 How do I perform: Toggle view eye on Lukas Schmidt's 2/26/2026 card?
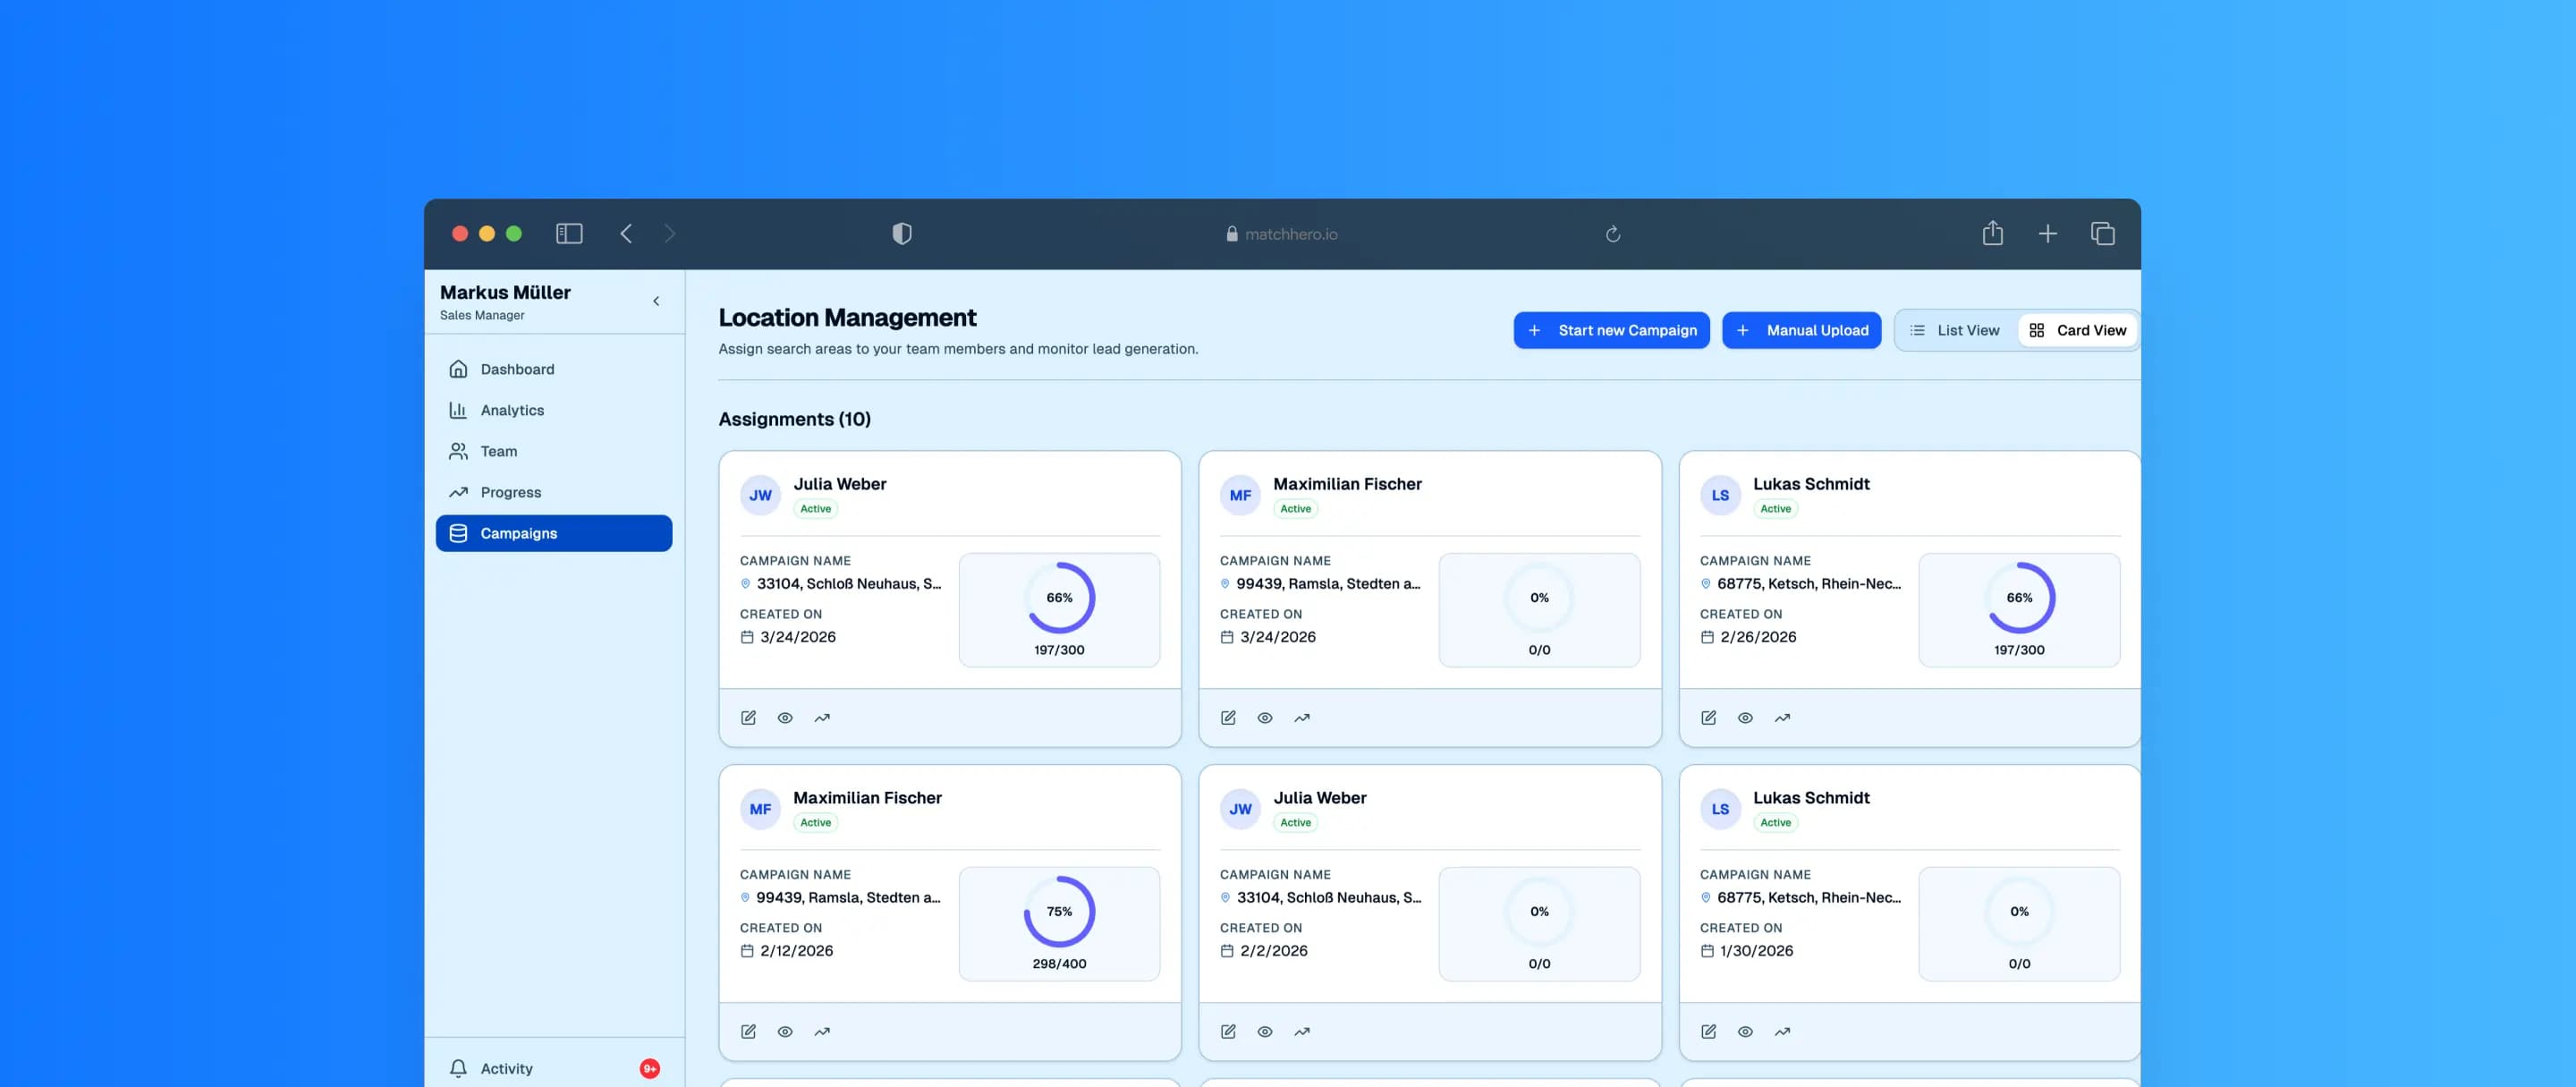1745,718
